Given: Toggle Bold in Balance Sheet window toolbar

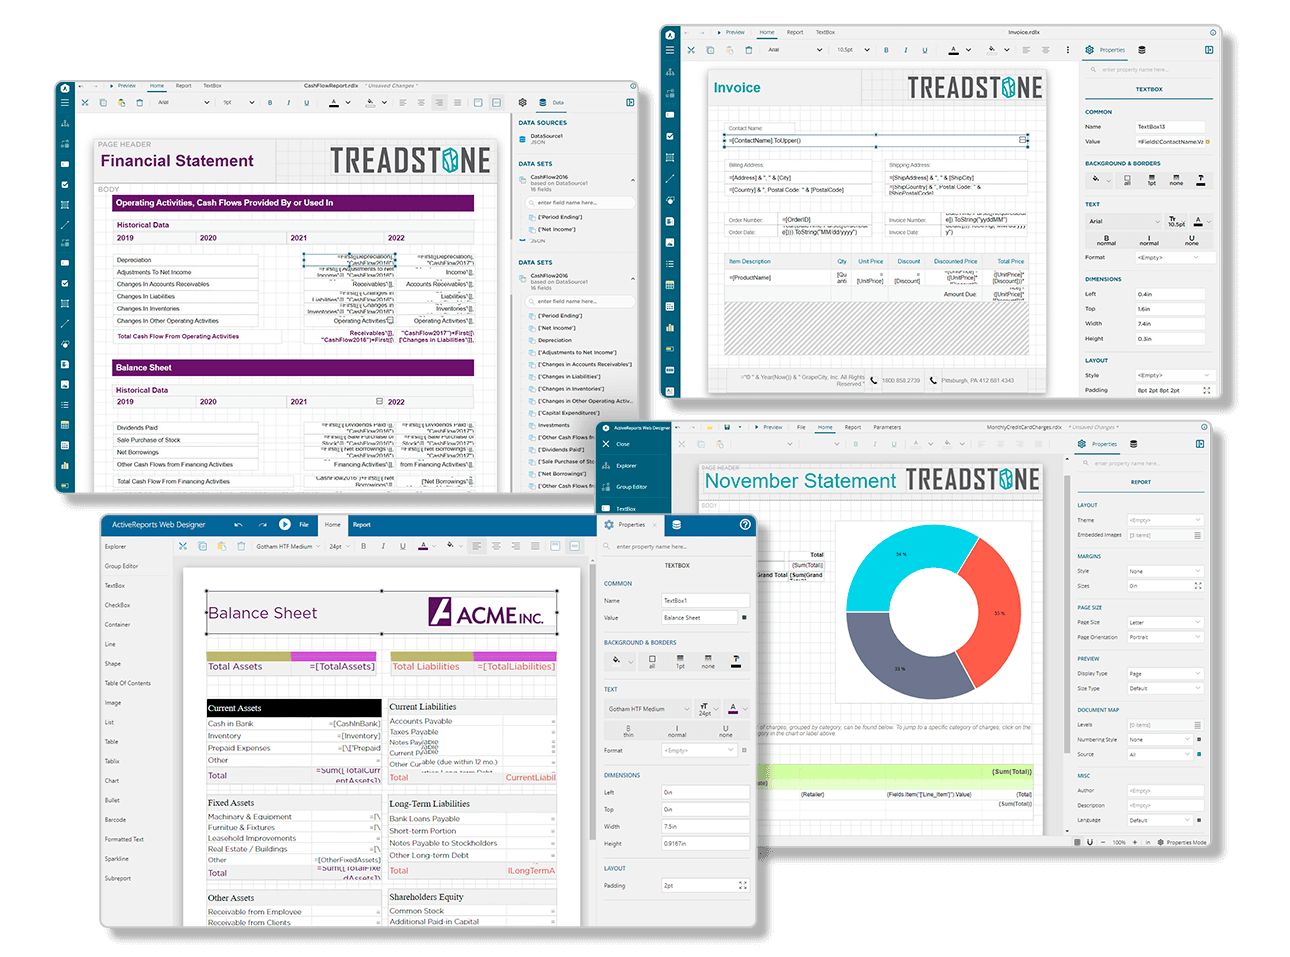Looking at the screenshot, I should [363, 546].
